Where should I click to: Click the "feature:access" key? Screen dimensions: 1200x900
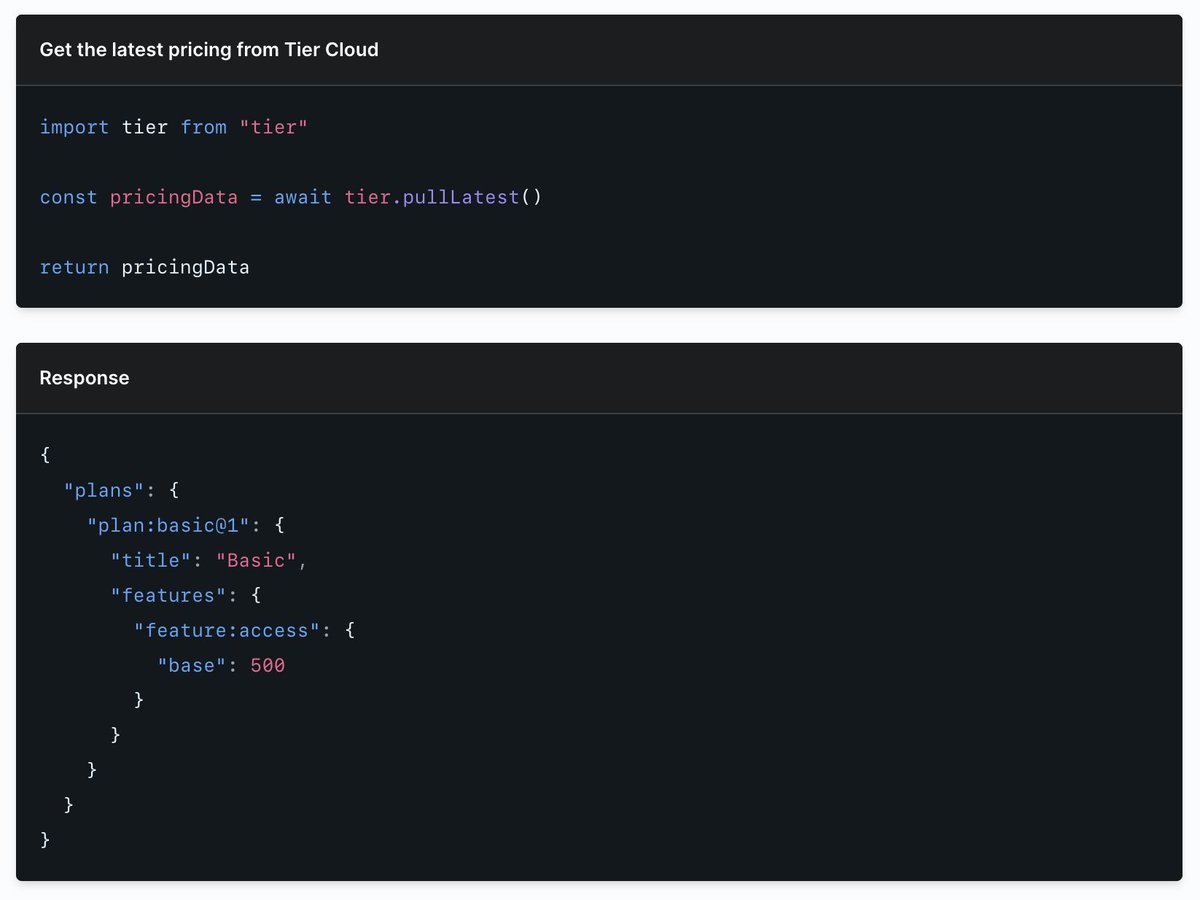click(226, 630)
